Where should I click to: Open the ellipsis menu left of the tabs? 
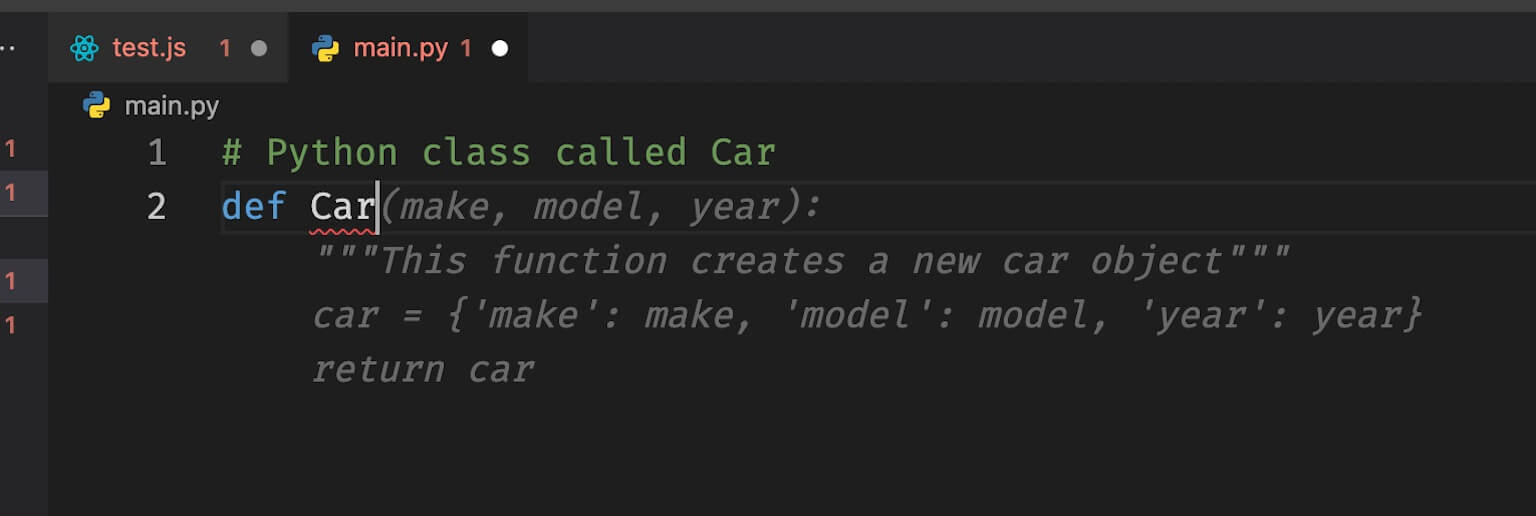pyautogui.click(x=7, y=48)
